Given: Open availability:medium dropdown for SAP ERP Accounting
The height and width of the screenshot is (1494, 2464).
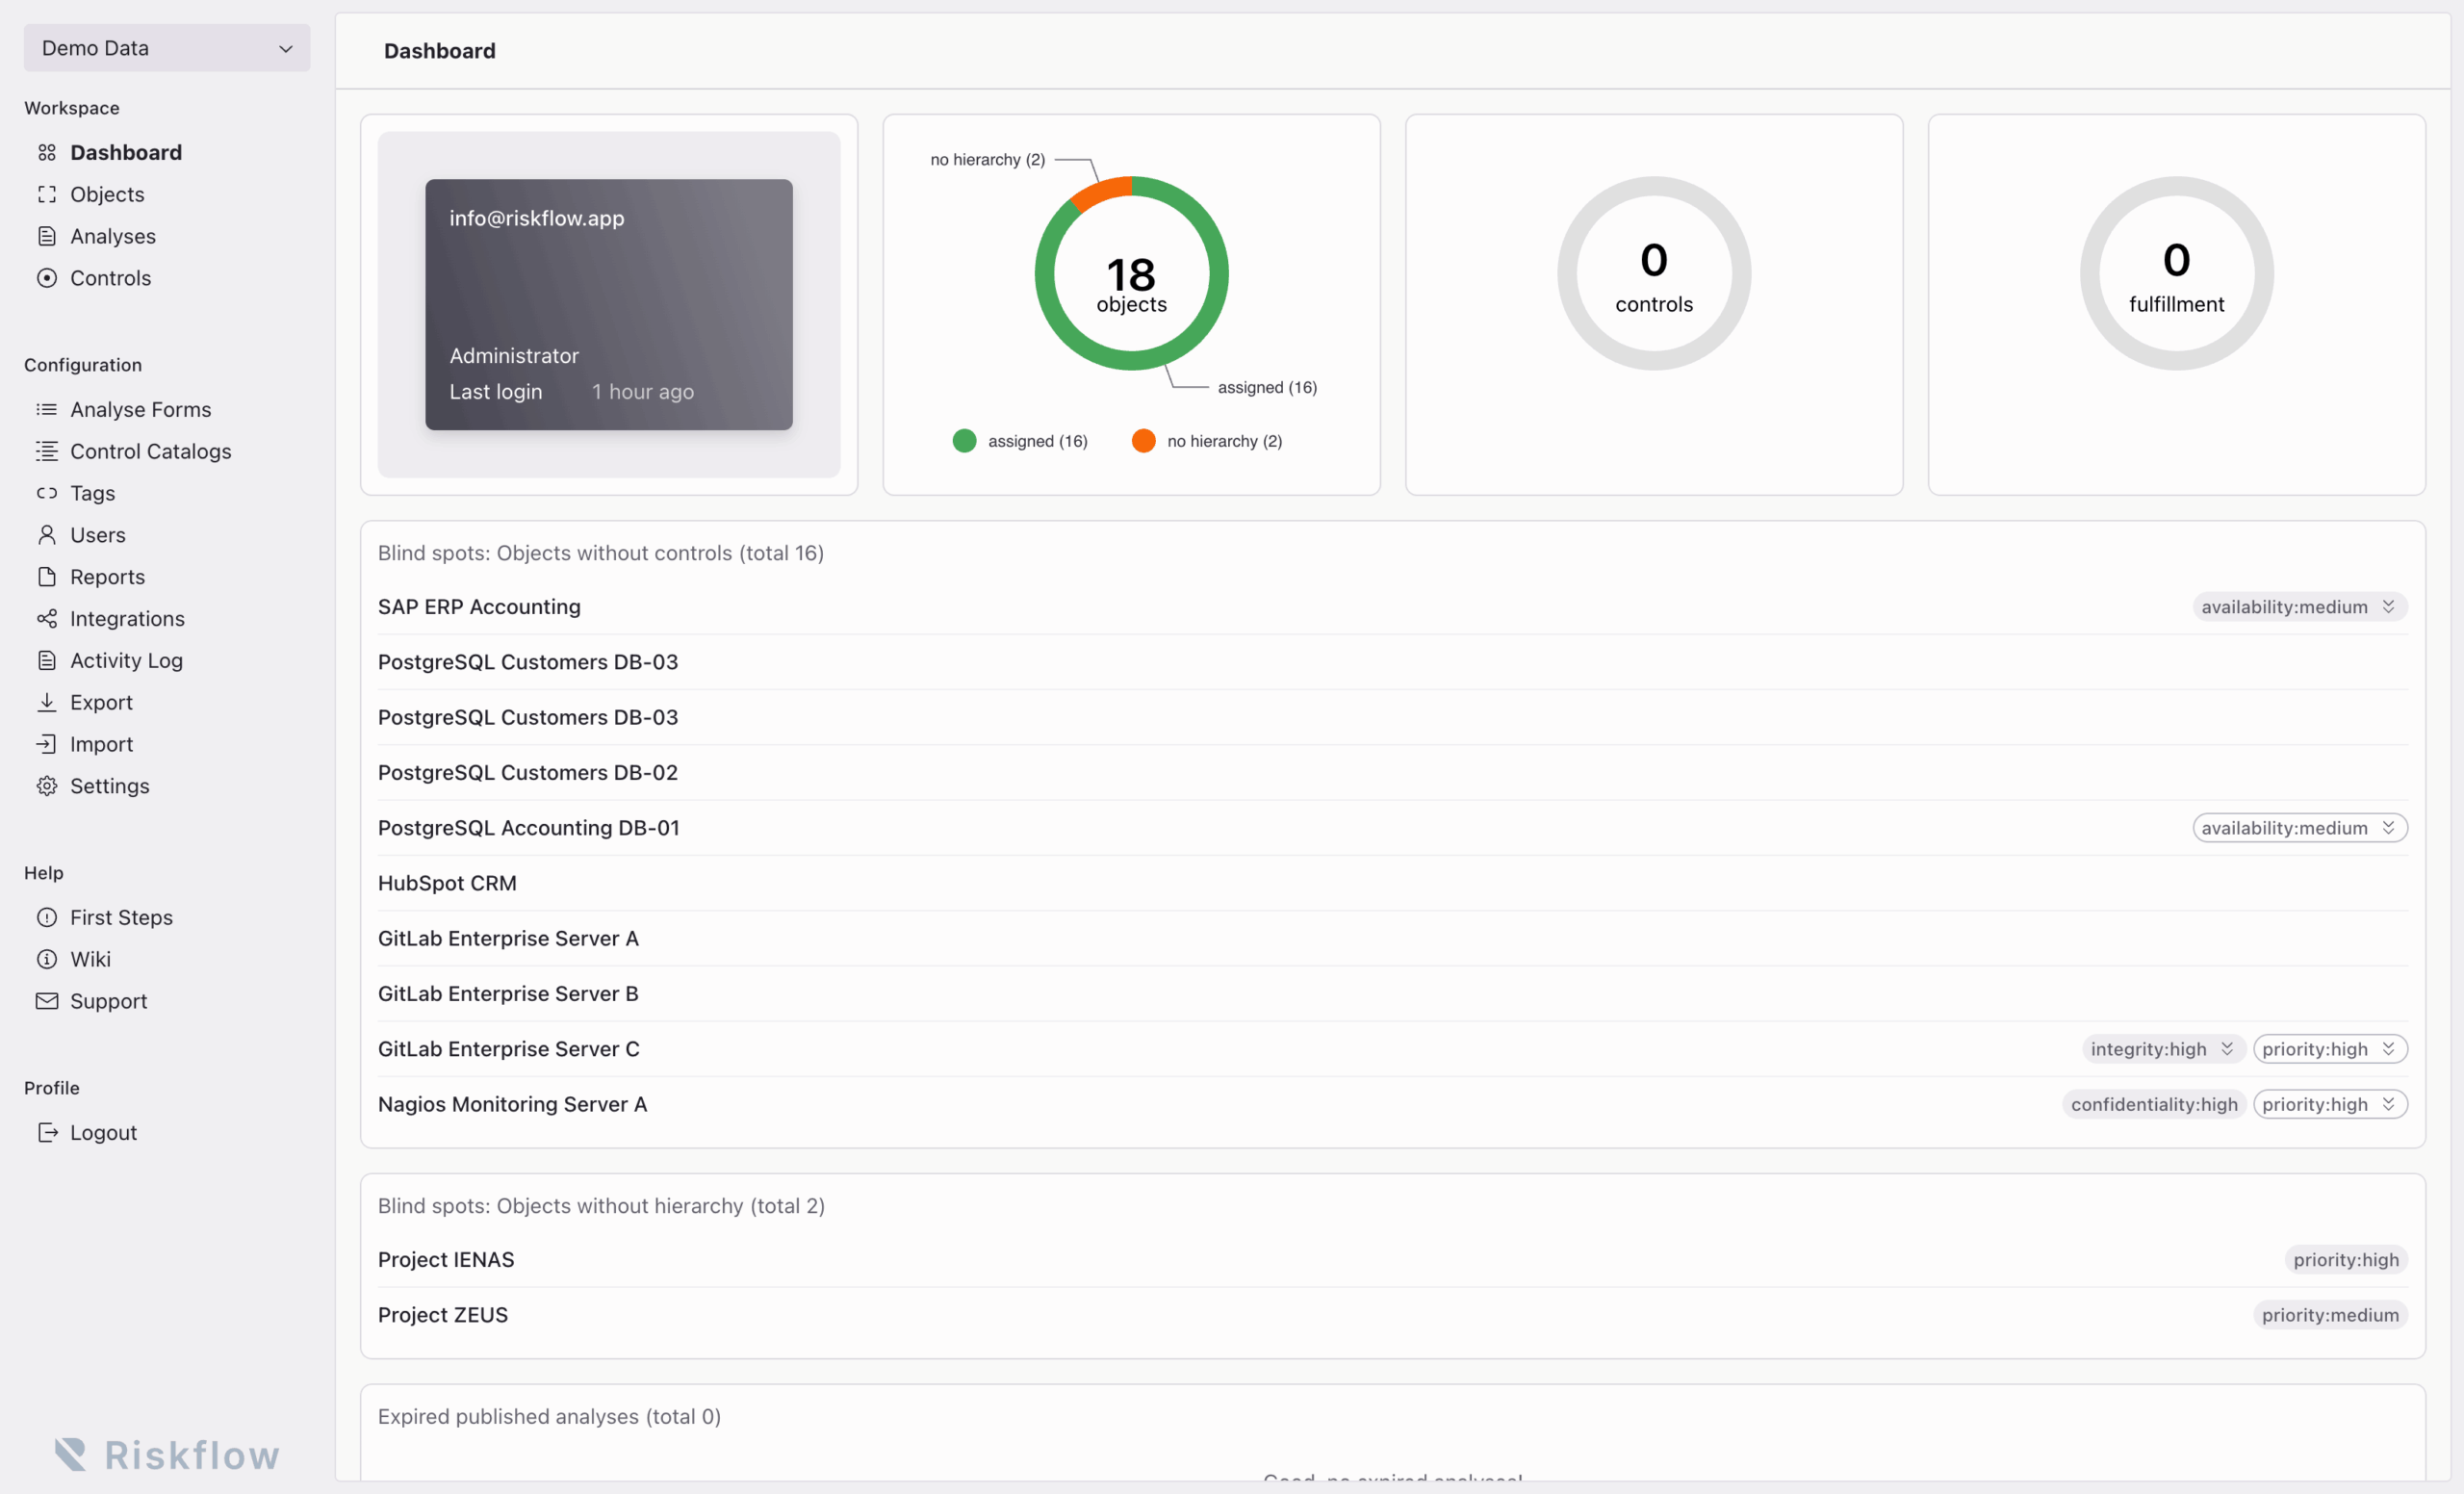Looking at the screenshot, I should tap(2299, 606).
